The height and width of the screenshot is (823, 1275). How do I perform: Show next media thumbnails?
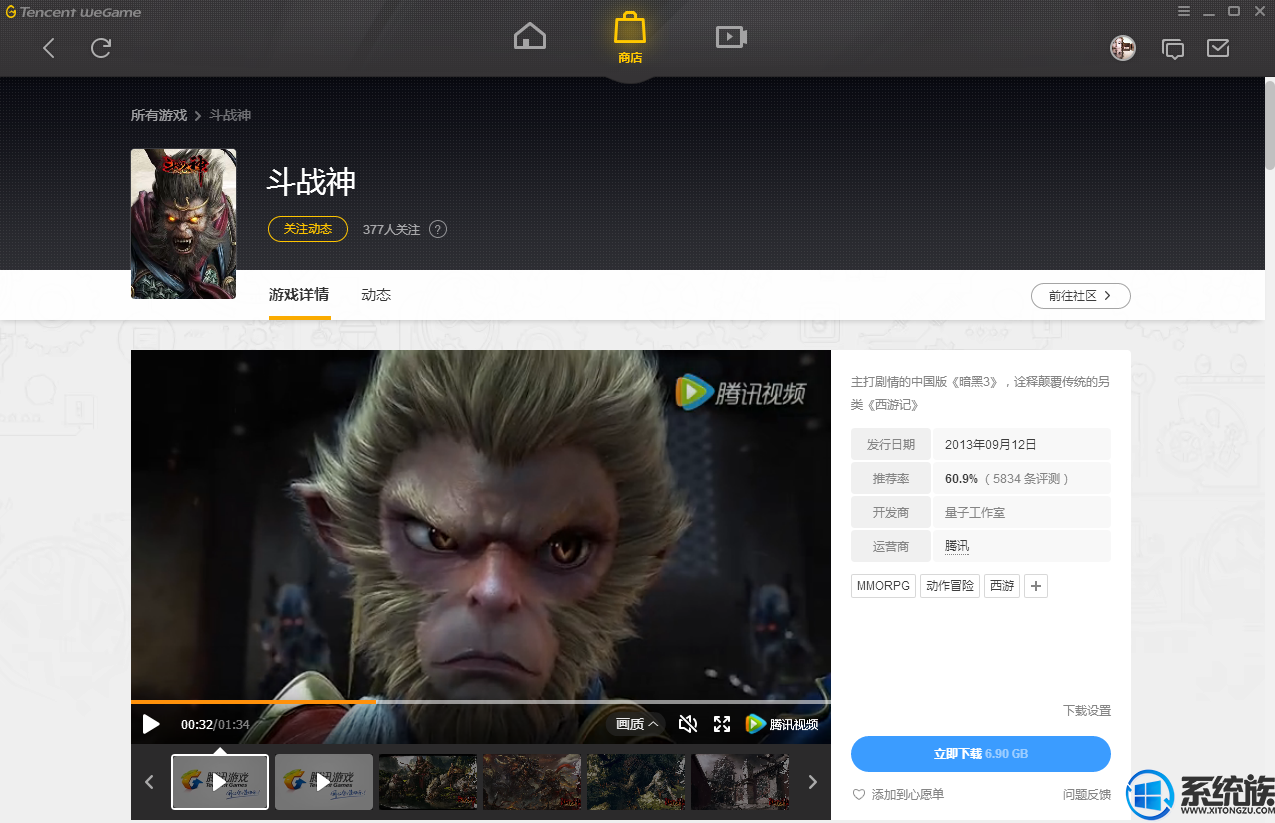coord(813,782)
